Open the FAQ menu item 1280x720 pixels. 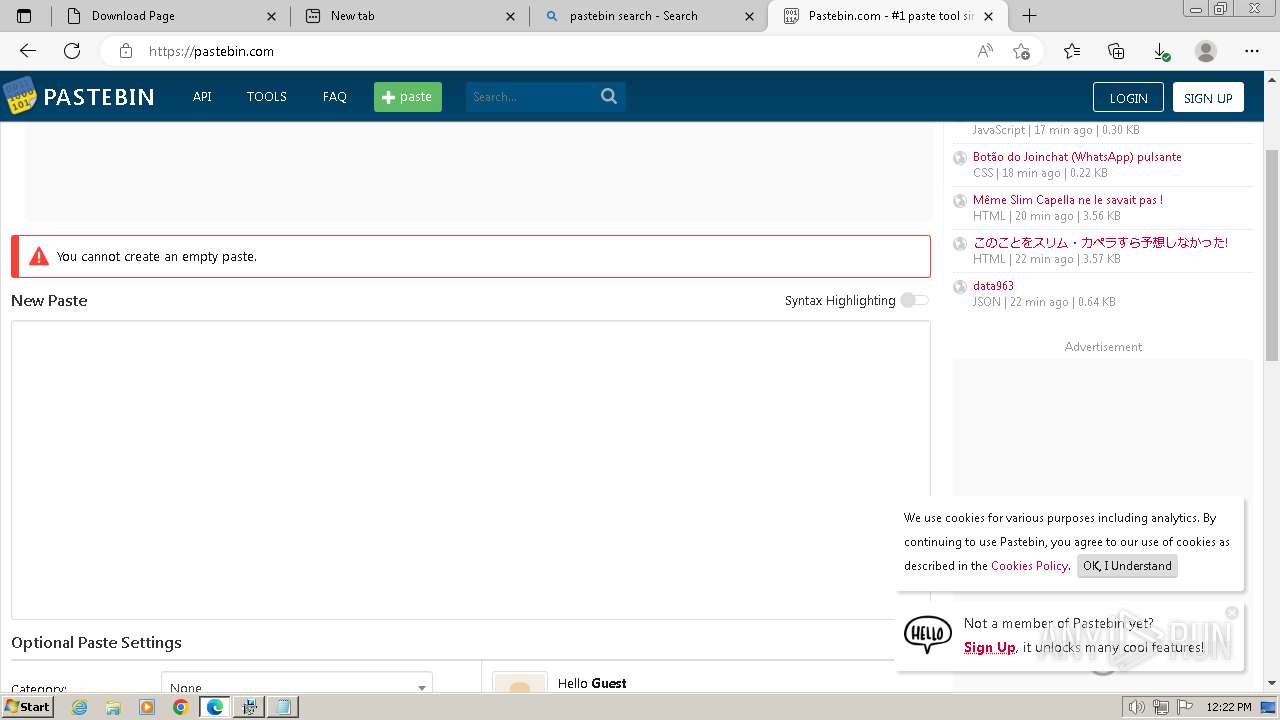click(335, 97)
